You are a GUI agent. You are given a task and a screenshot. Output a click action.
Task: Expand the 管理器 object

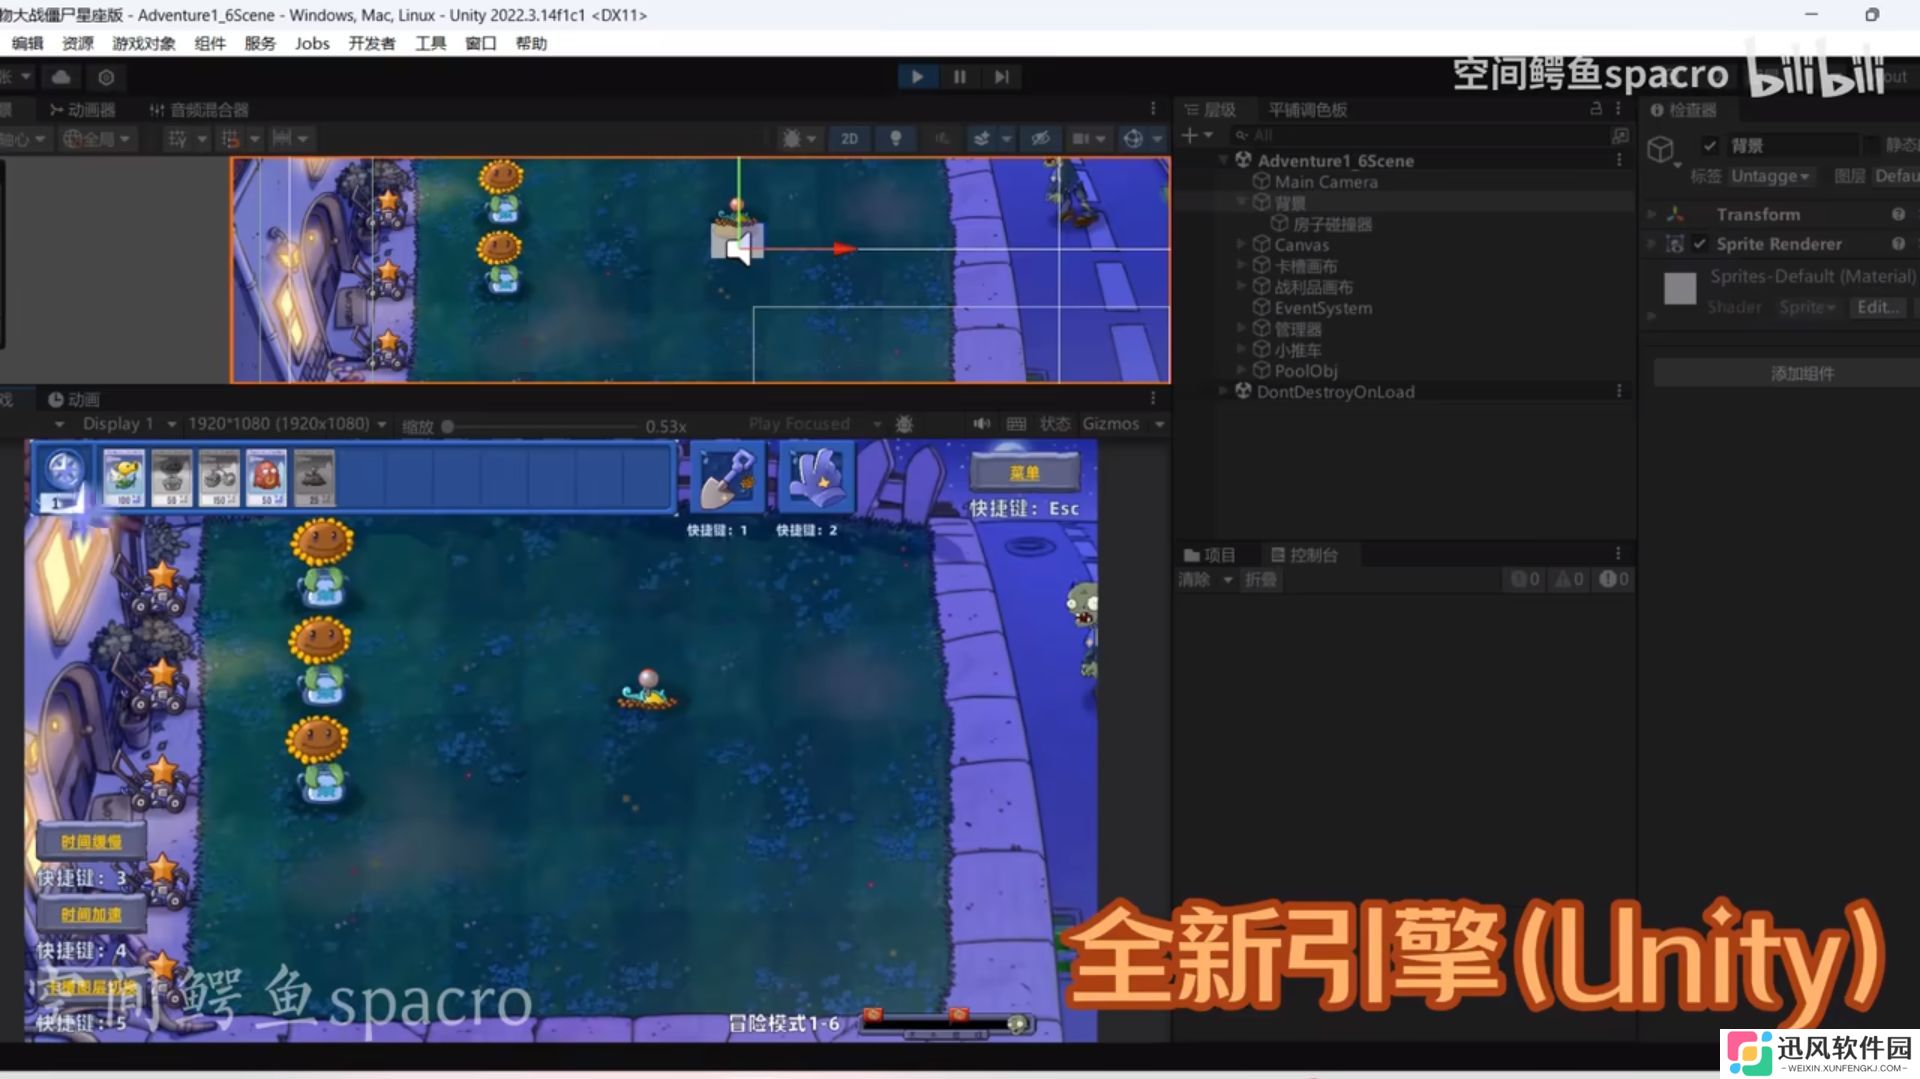pos(1241,328)
